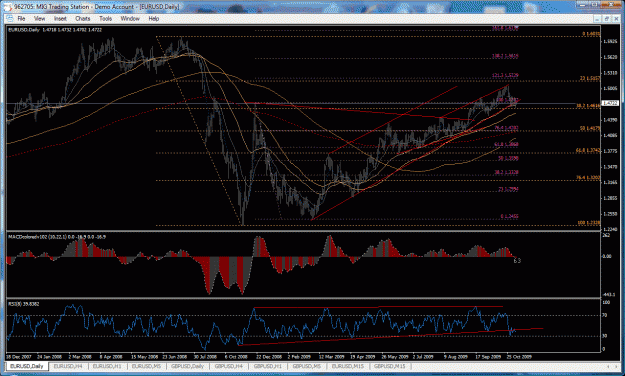625x376 pixels.
Task: Open the View menu
Action: tap(39, 18)
